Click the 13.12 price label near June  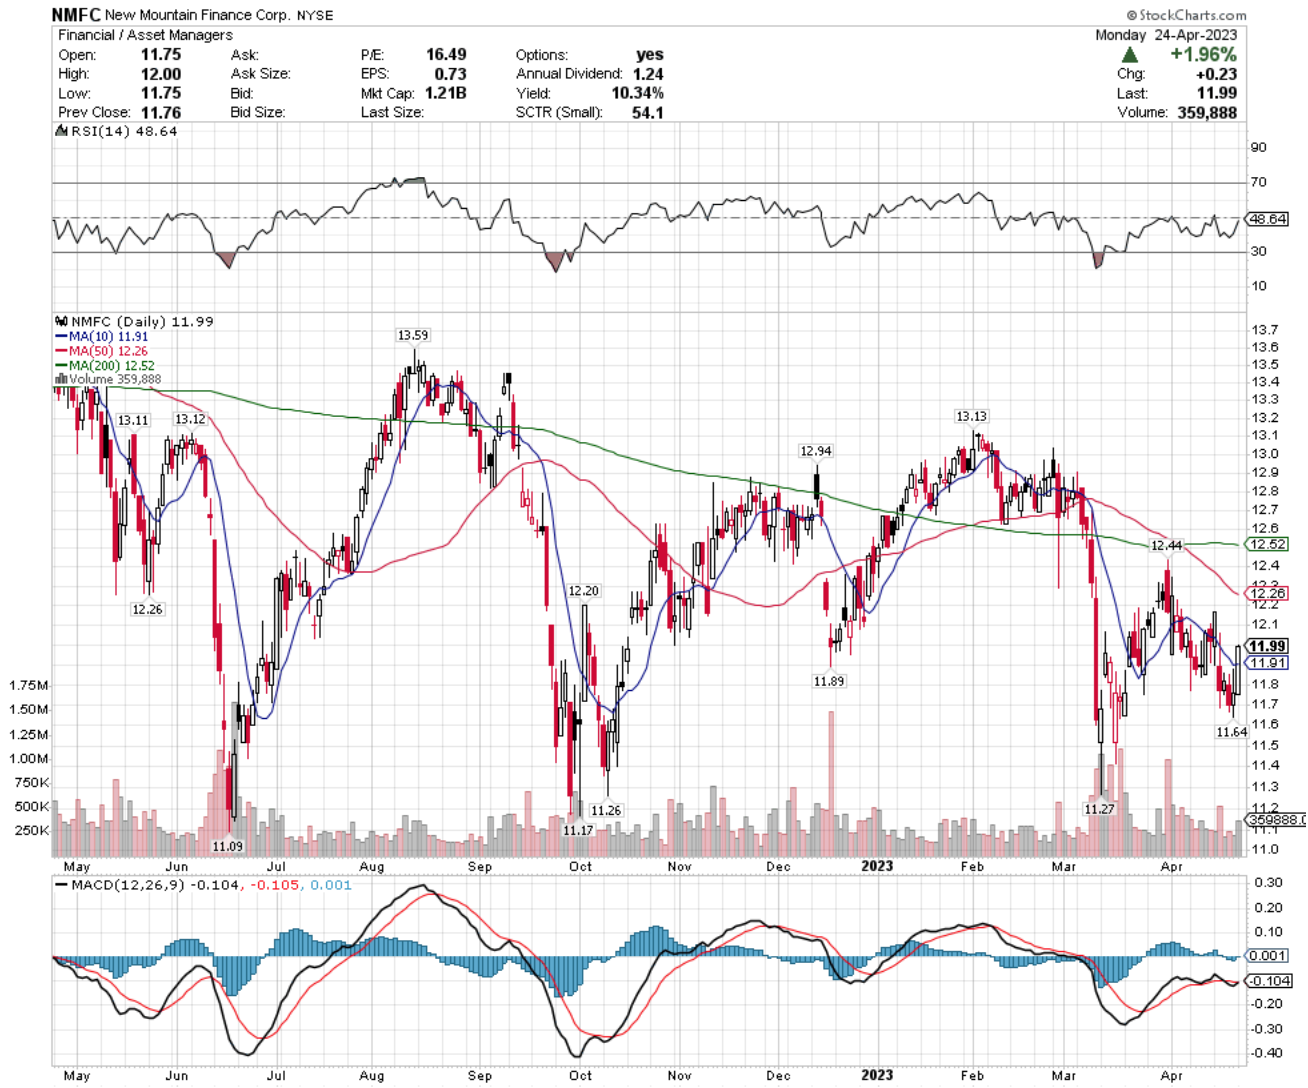click(x=190, y=420)
